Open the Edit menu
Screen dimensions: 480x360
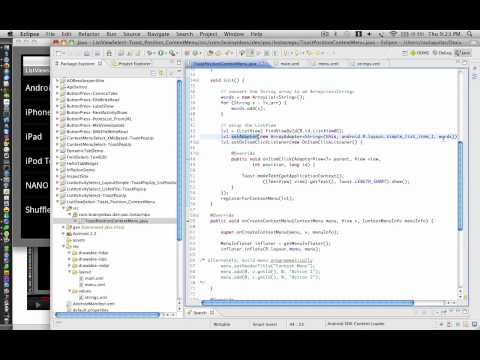pos(66,34)
